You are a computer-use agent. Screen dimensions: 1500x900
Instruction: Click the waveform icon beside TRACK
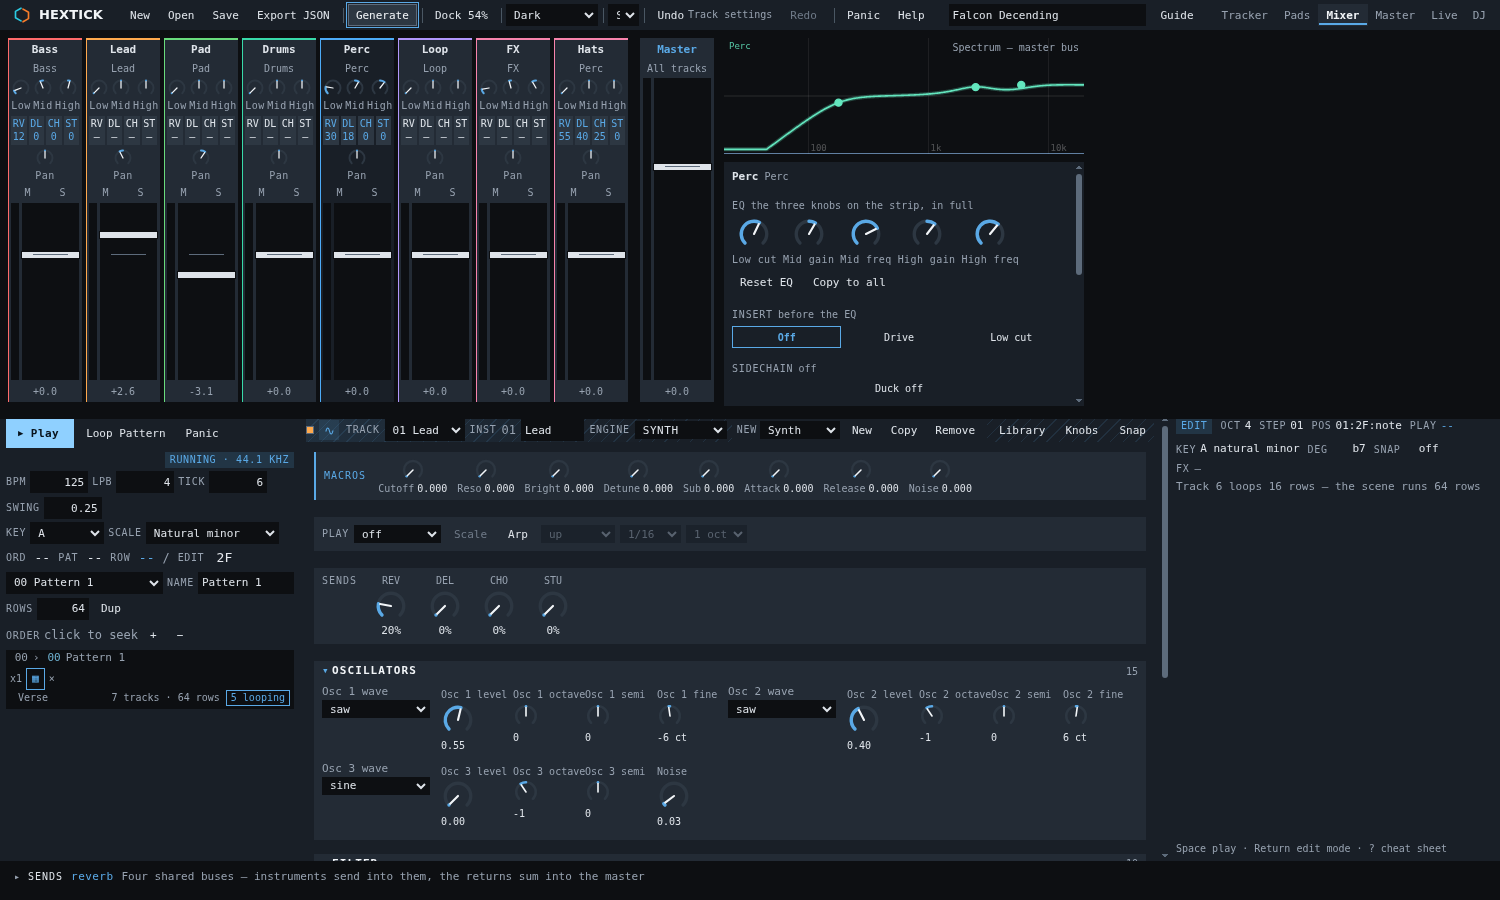329,430
